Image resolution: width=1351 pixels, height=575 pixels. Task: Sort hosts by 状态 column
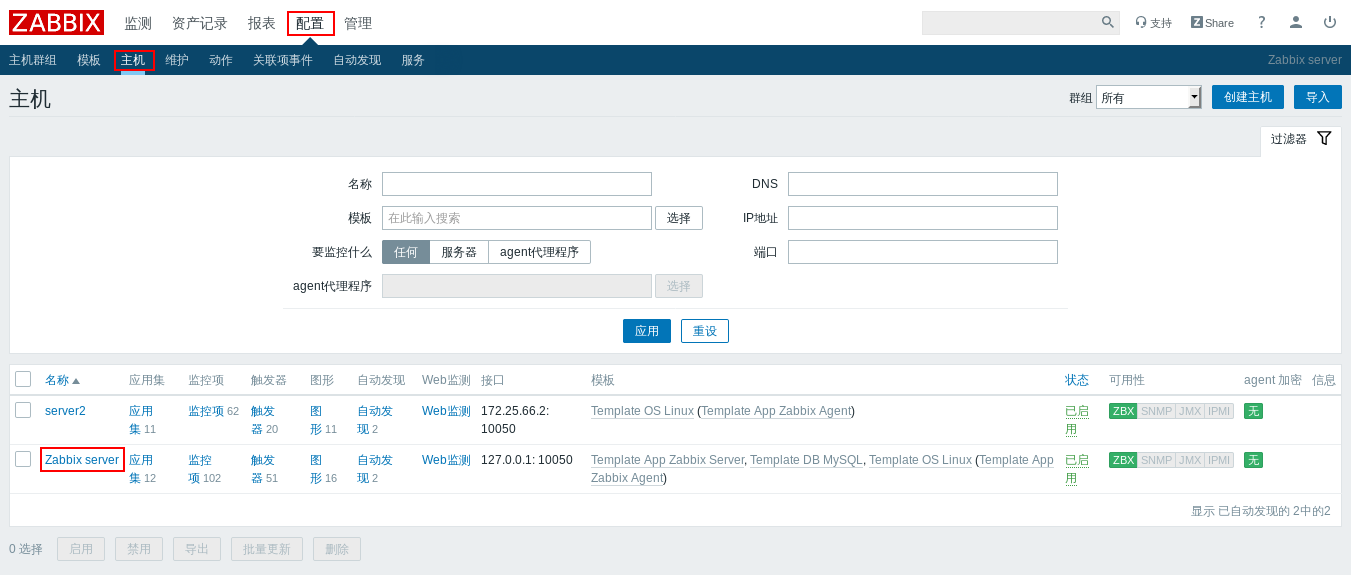tap(1077, 380)
